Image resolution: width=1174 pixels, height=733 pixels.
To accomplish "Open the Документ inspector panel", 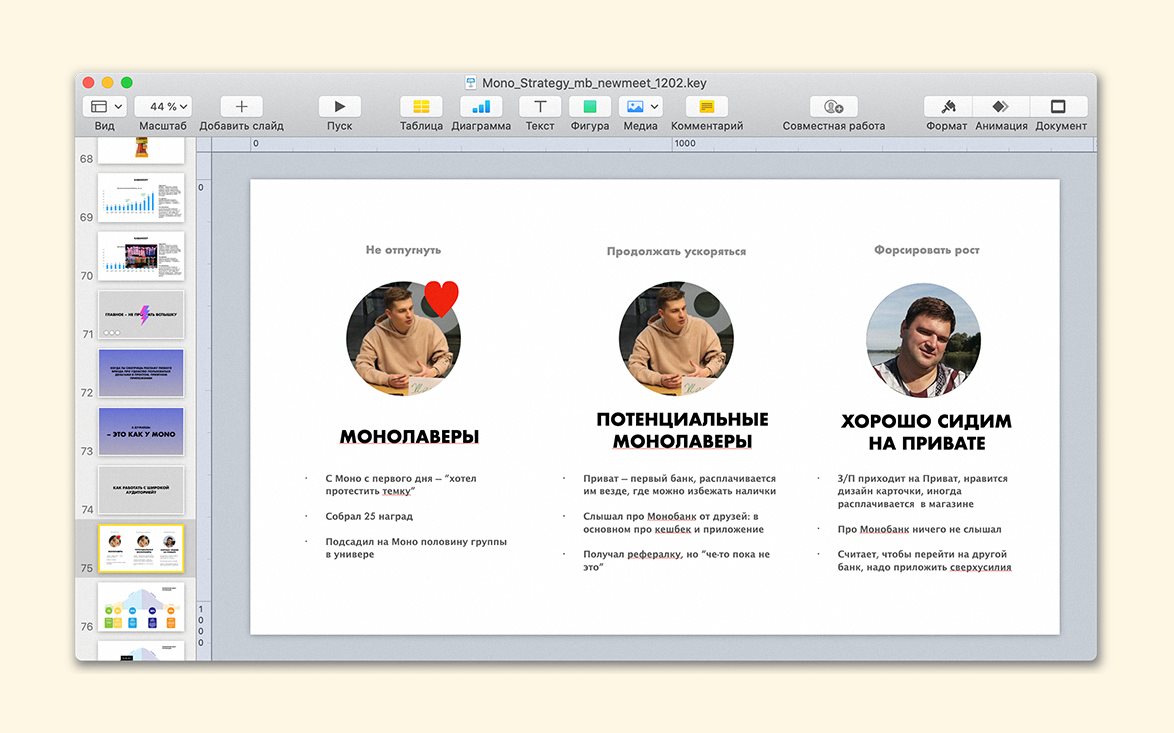I will pyautogui.click(x=1058, y=106).
